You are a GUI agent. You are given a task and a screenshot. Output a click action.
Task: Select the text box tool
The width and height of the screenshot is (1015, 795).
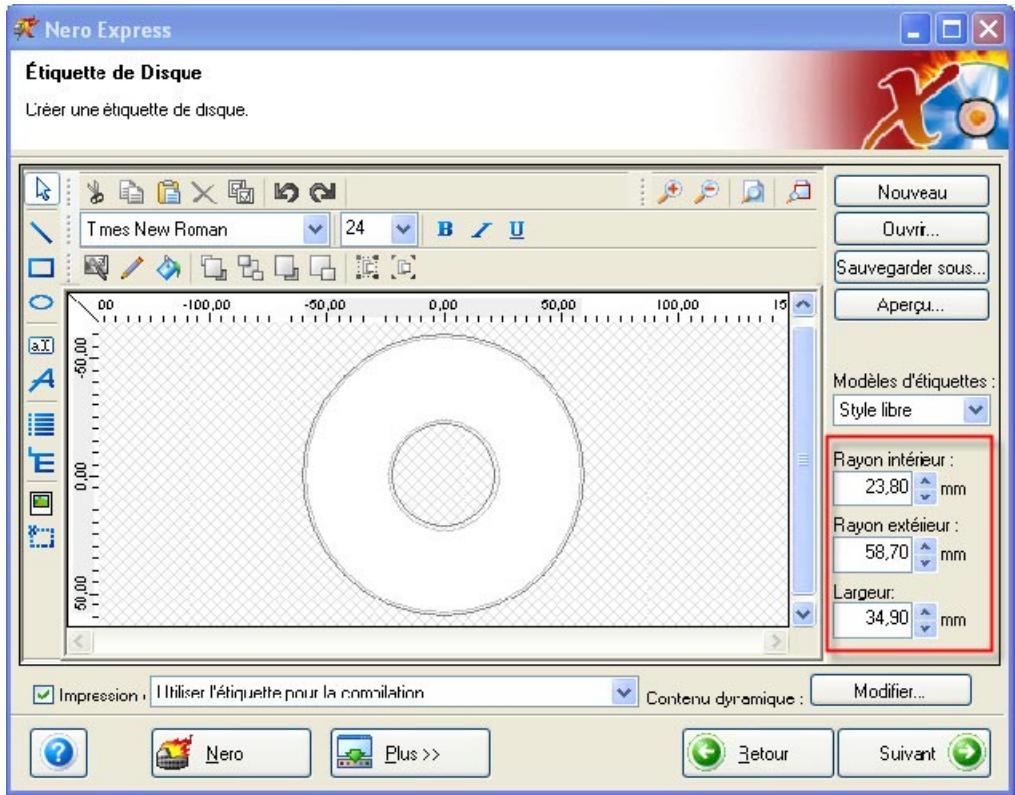tap(41, 345)
